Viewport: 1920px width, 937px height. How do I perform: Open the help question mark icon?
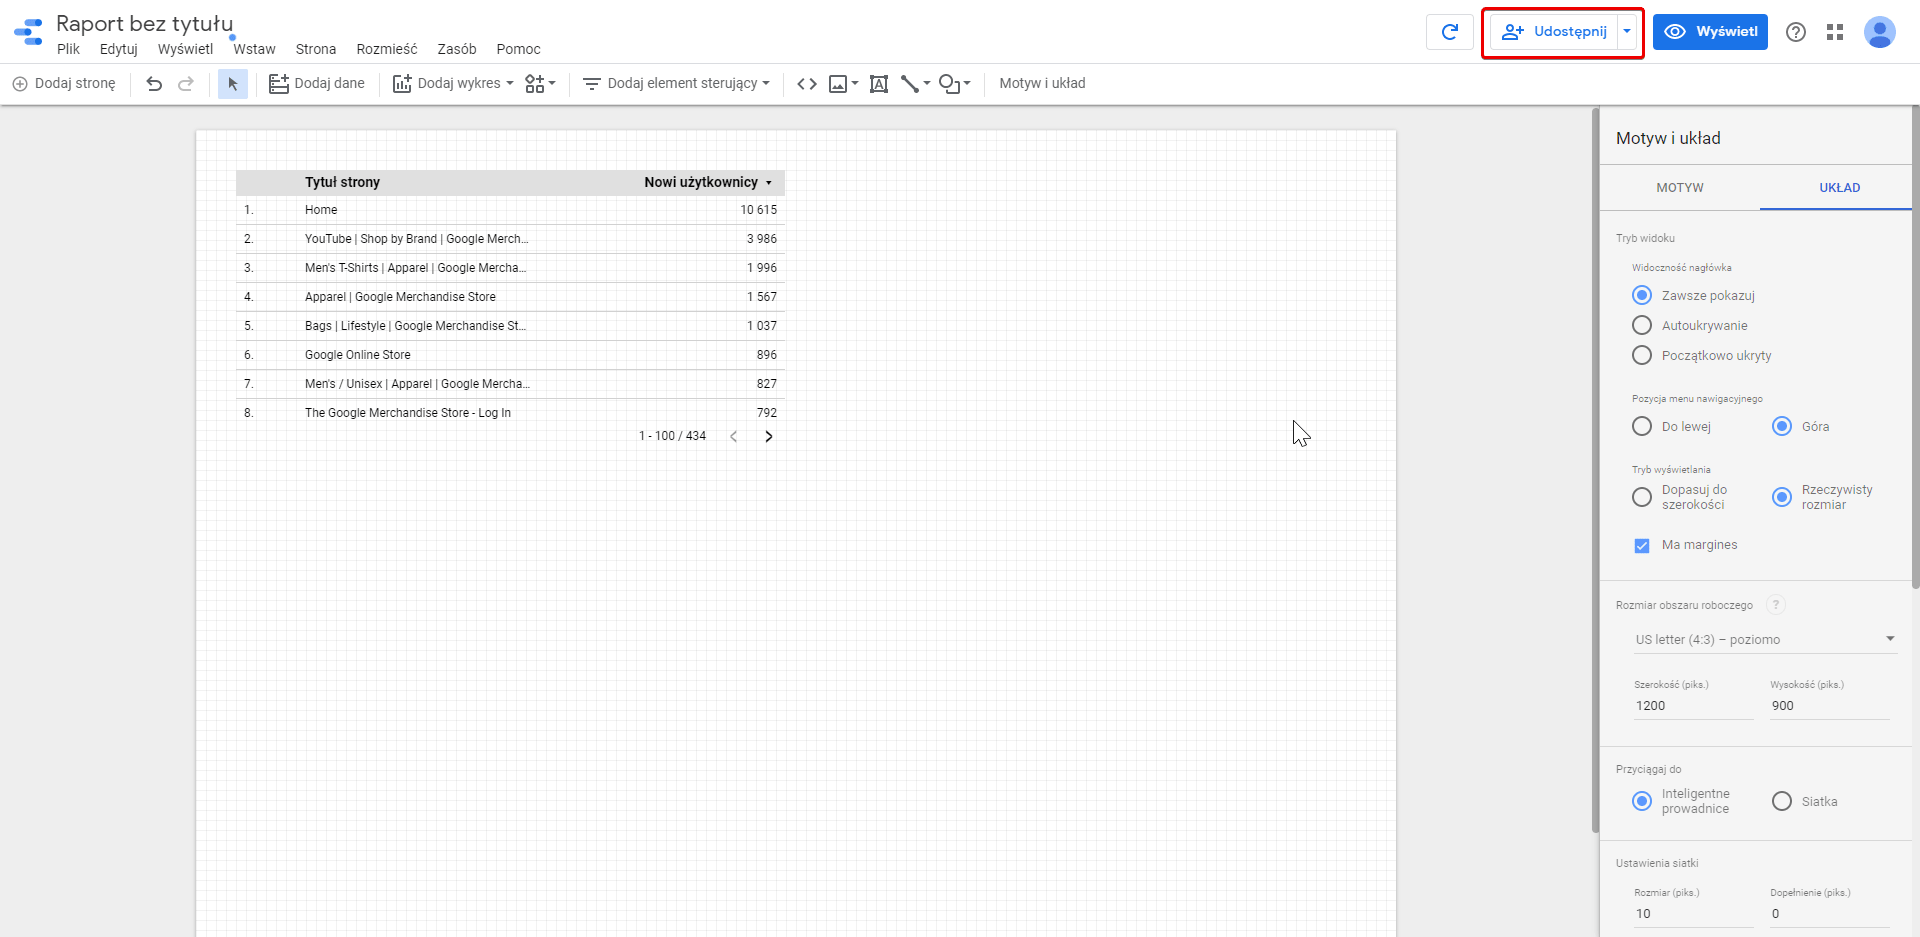[1796, 32]
